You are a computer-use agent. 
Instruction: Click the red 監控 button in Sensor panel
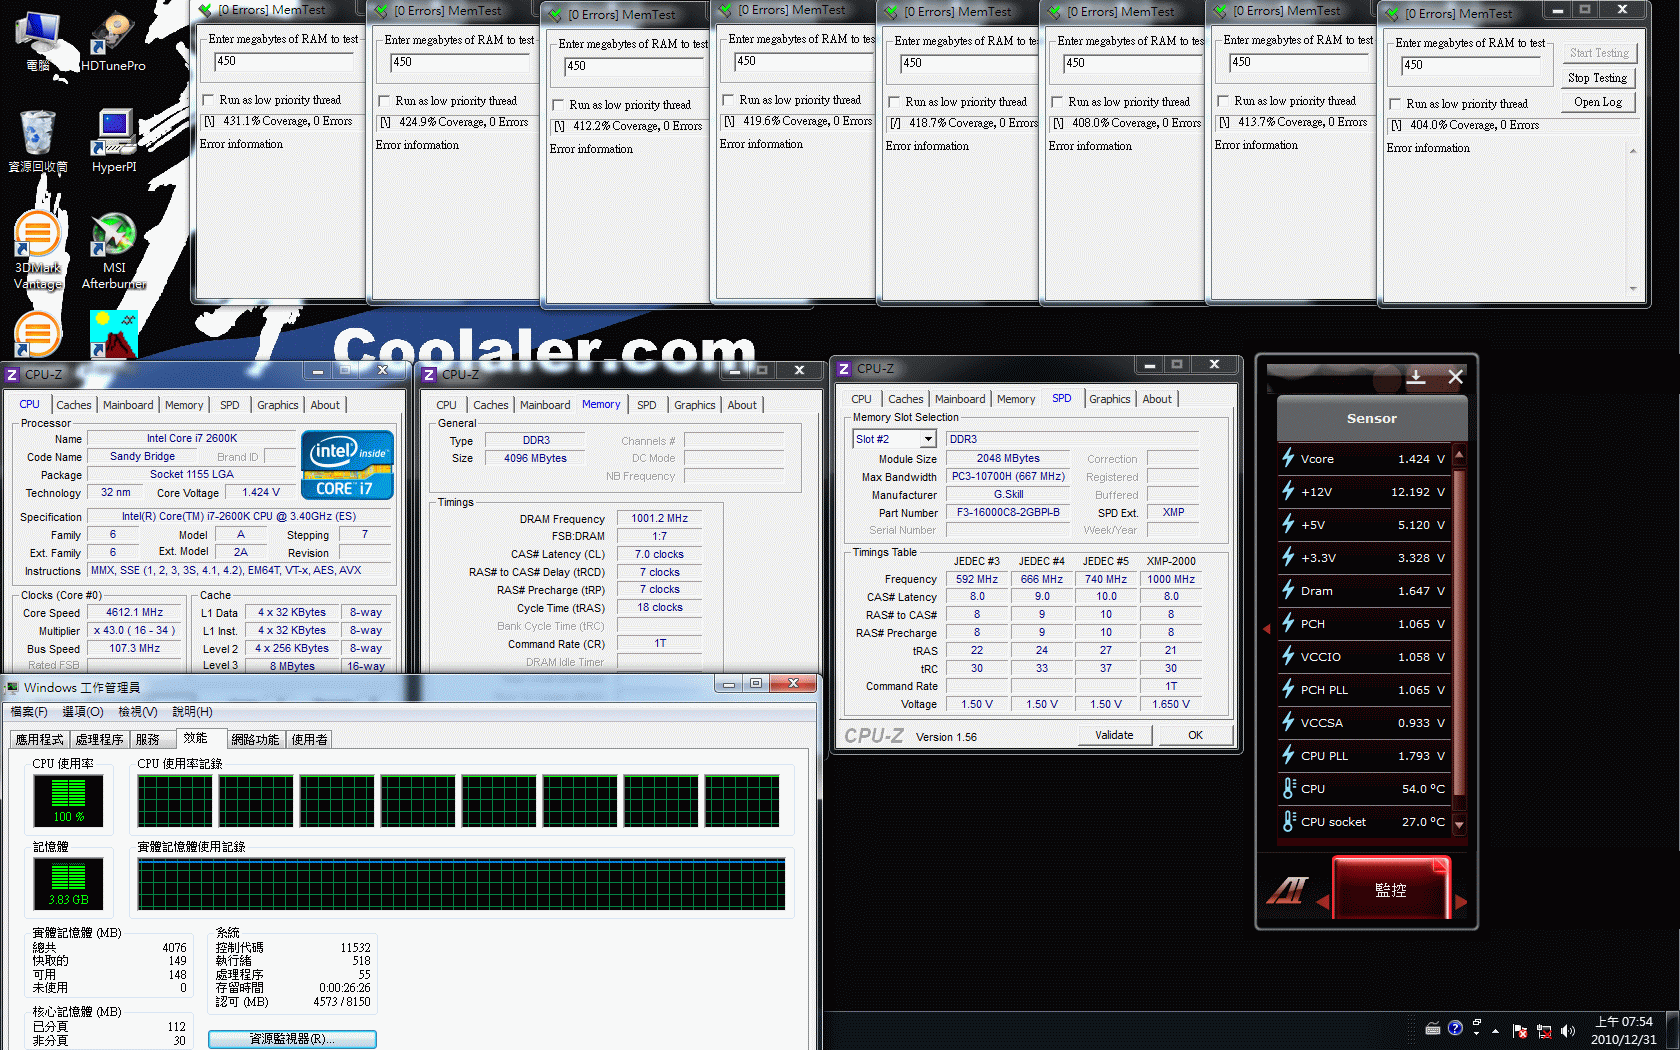pos(1391,888)
